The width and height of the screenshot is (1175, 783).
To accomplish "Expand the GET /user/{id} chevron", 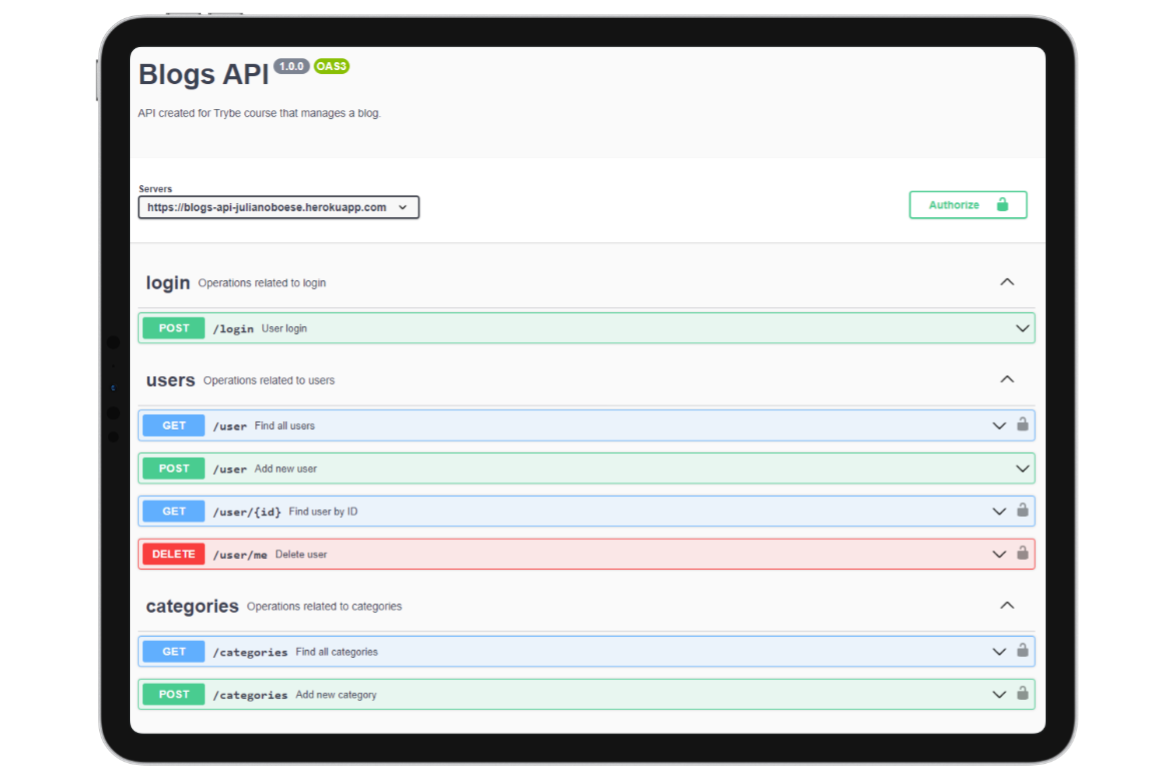I will (999, 511).
